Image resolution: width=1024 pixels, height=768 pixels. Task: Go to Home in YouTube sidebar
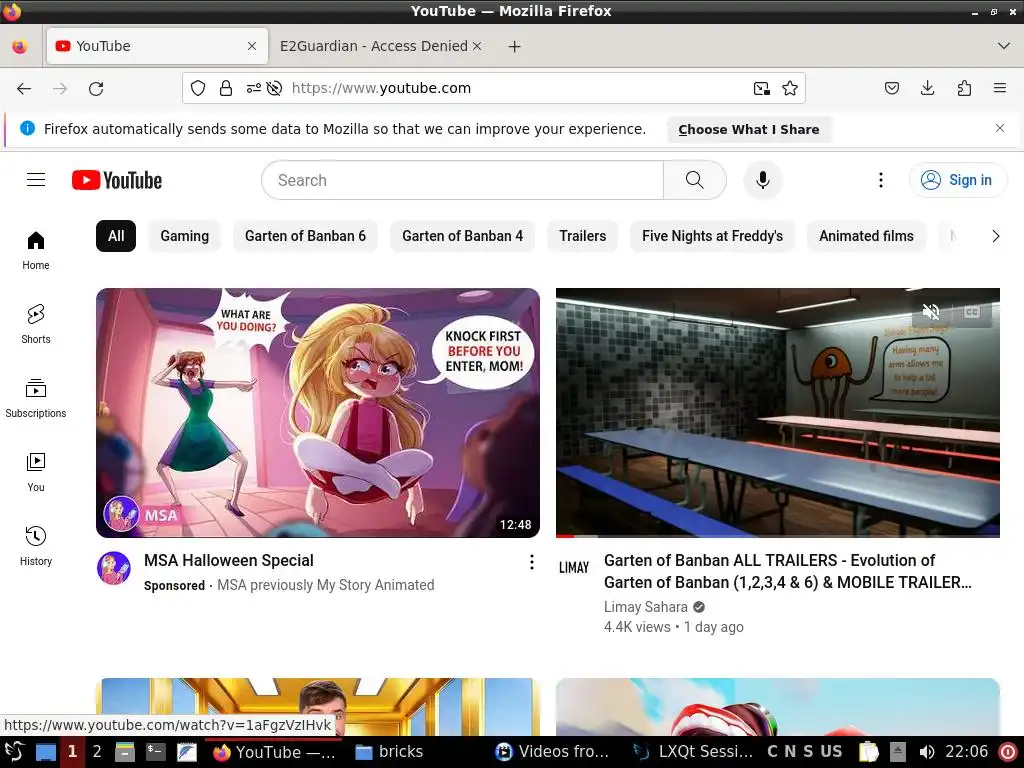[36, 251]
